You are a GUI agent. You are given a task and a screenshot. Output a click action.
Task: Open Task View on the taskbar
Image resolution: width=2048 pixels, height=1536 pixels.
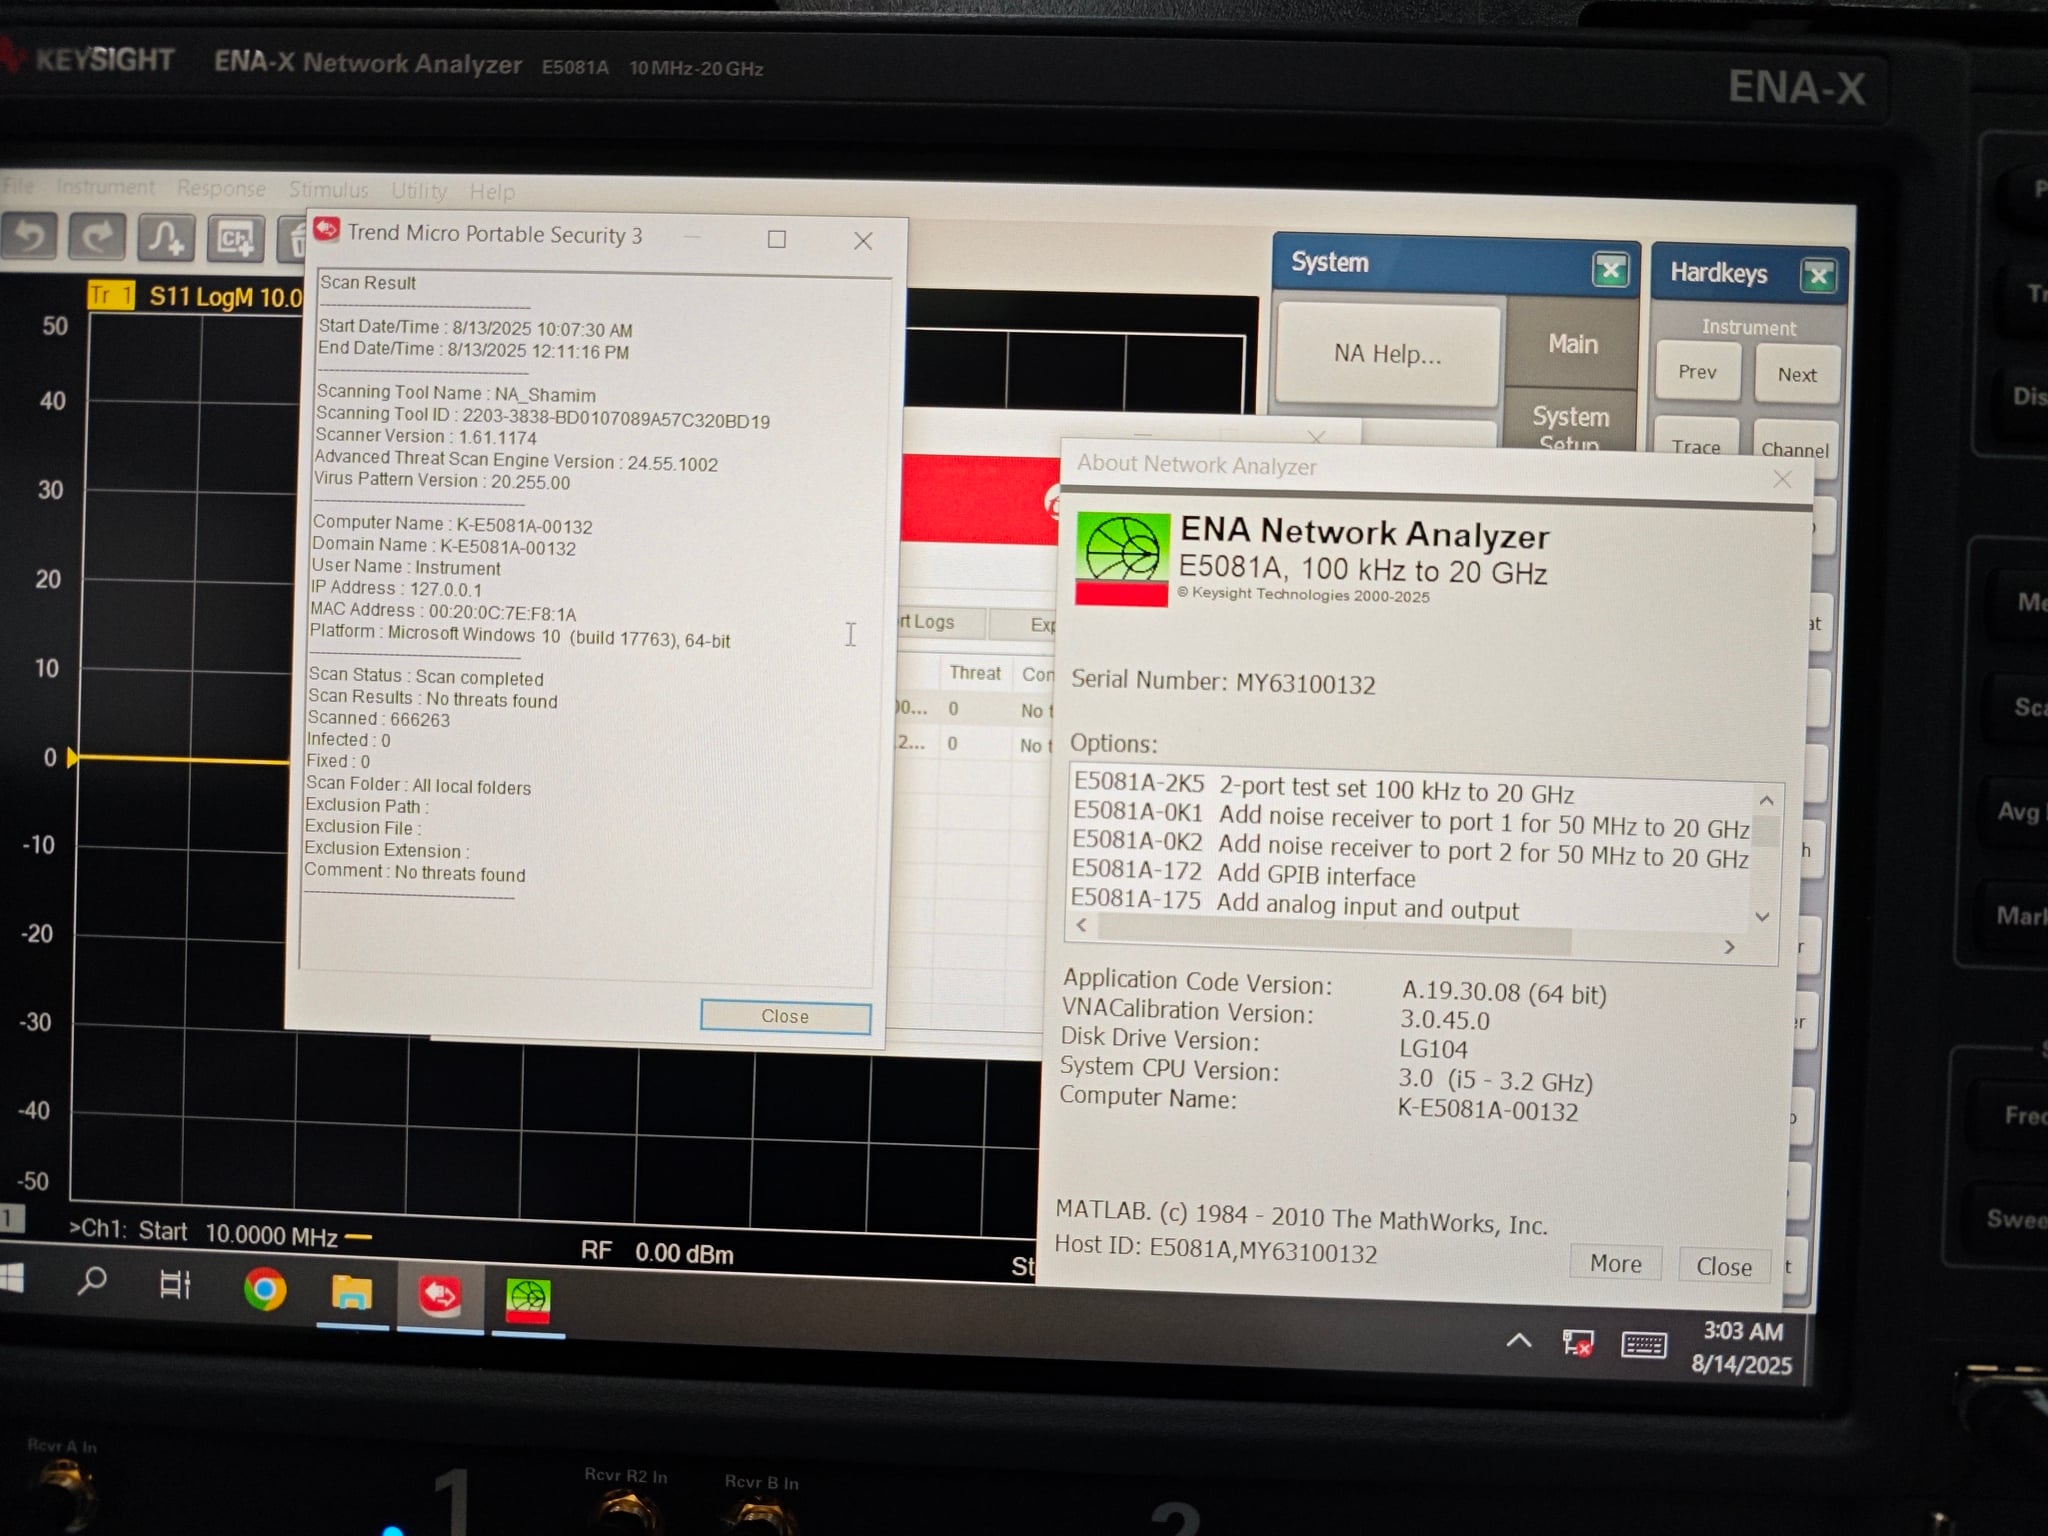[175, 1285]
